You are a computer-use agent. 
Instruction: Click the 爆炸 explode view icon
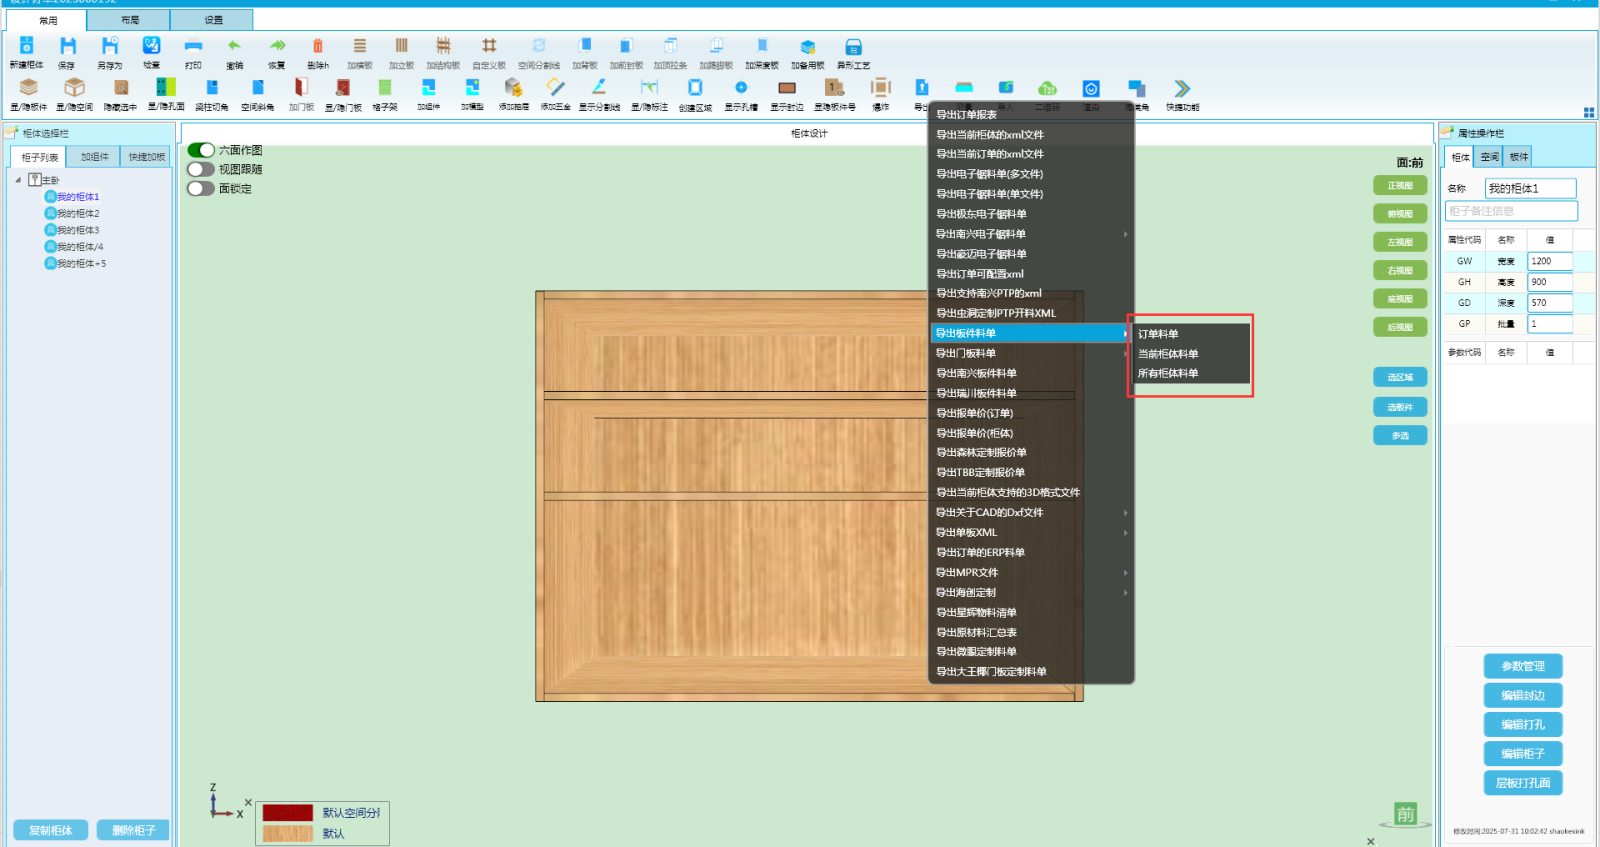(880, 88)
